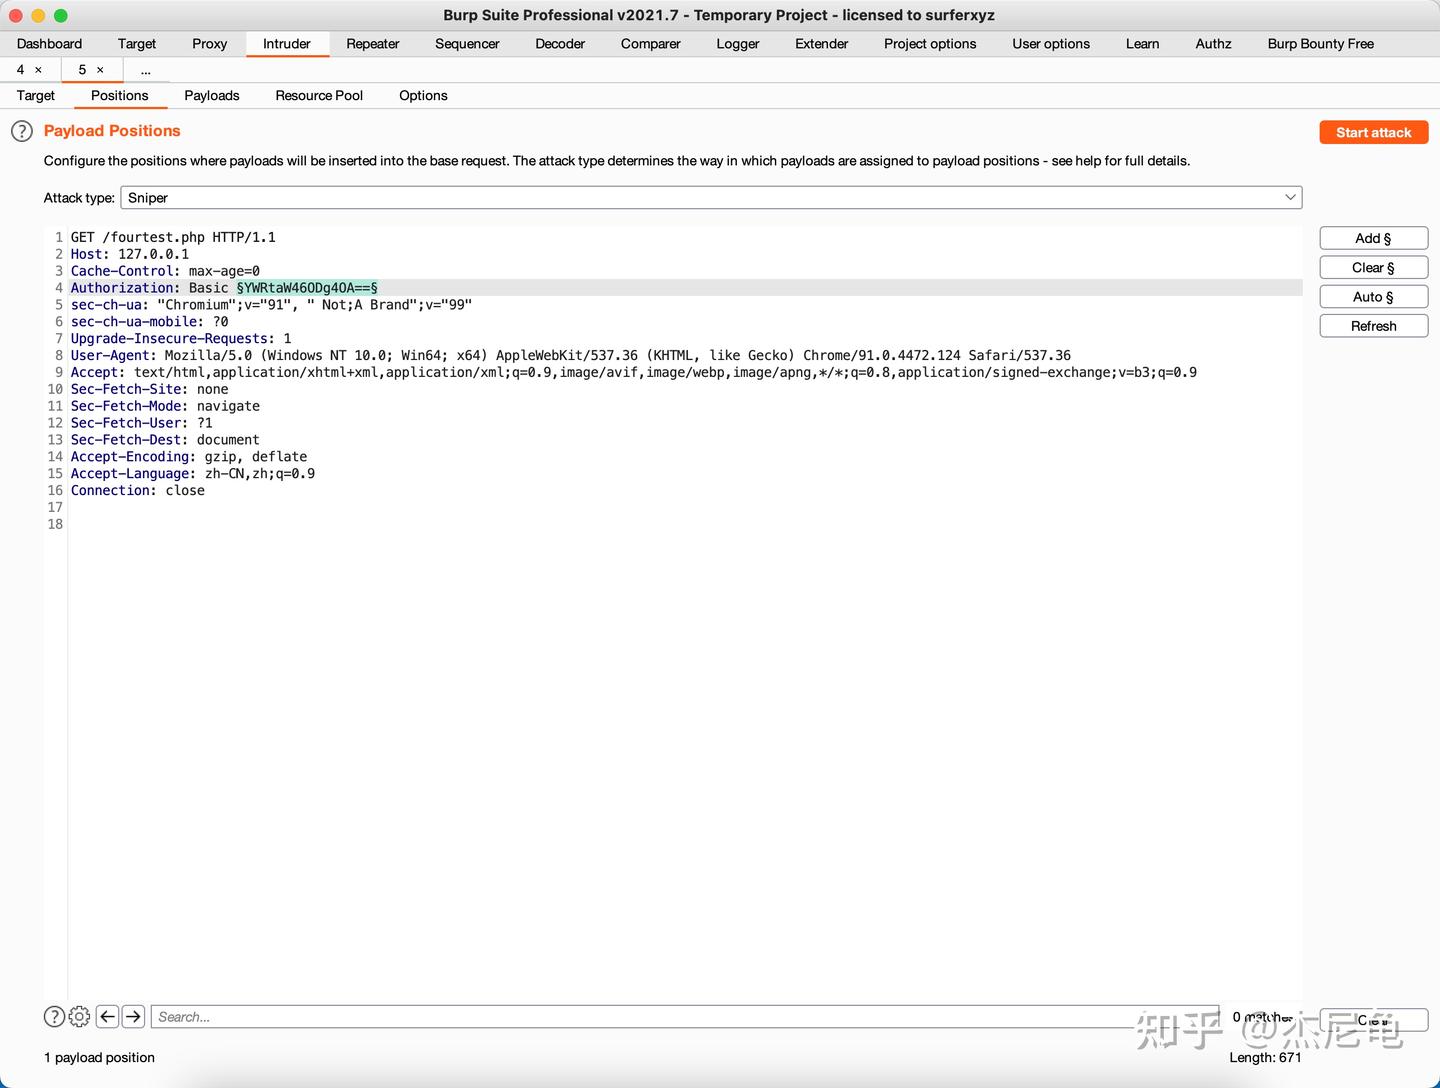Open search settings with the gear icon
The image size is (1440, 1088).
(x=80, y=1017)
